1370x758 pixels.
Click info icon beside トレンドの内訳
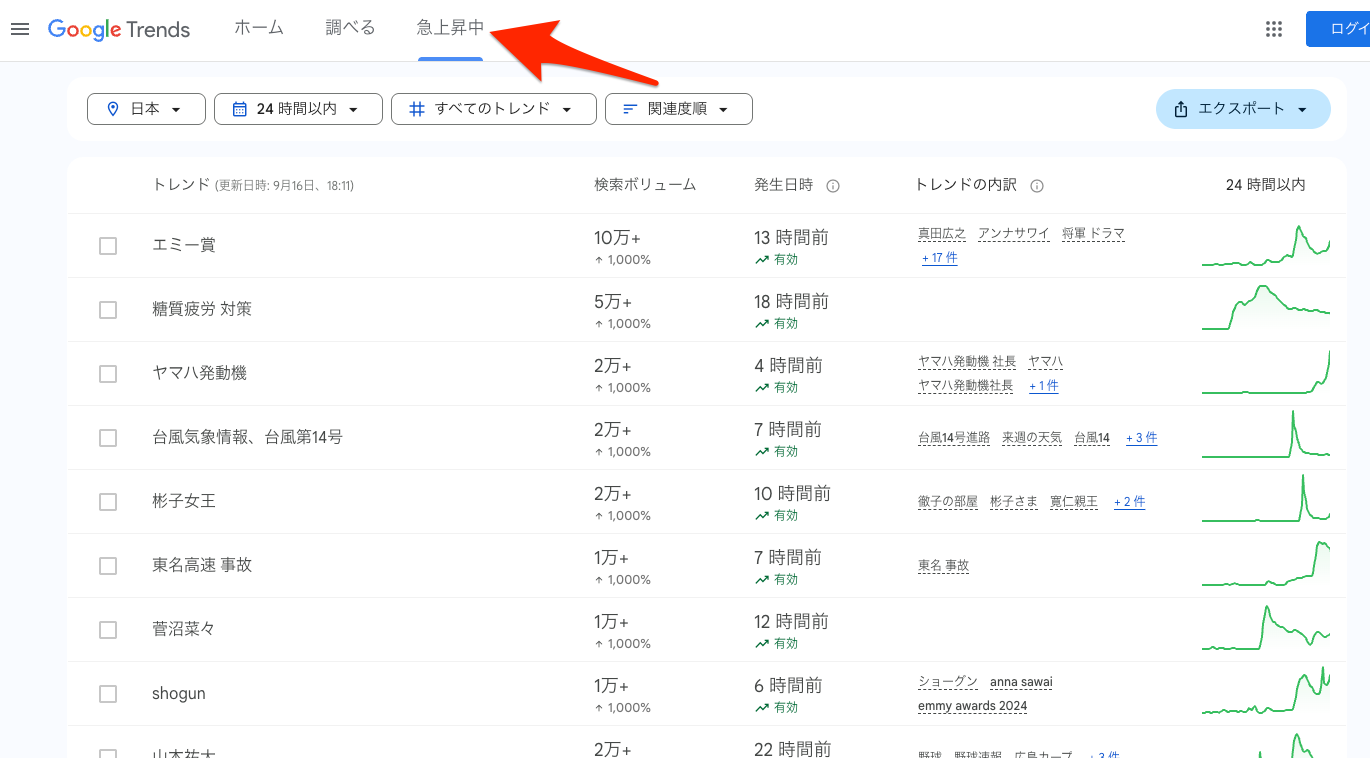pos(1037,186)
